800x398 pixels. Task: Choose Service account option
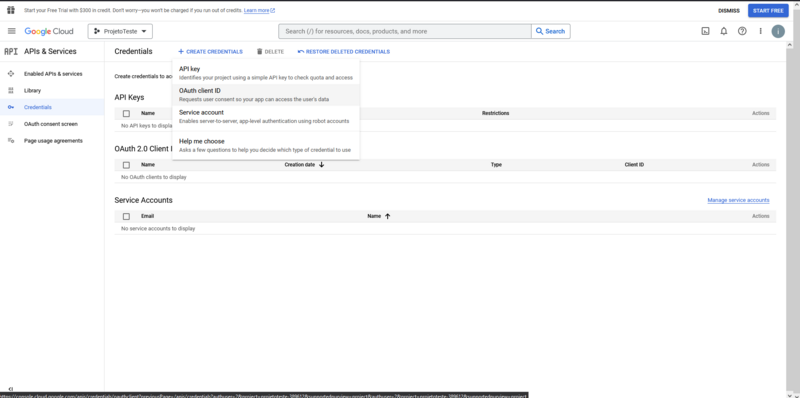266,116
